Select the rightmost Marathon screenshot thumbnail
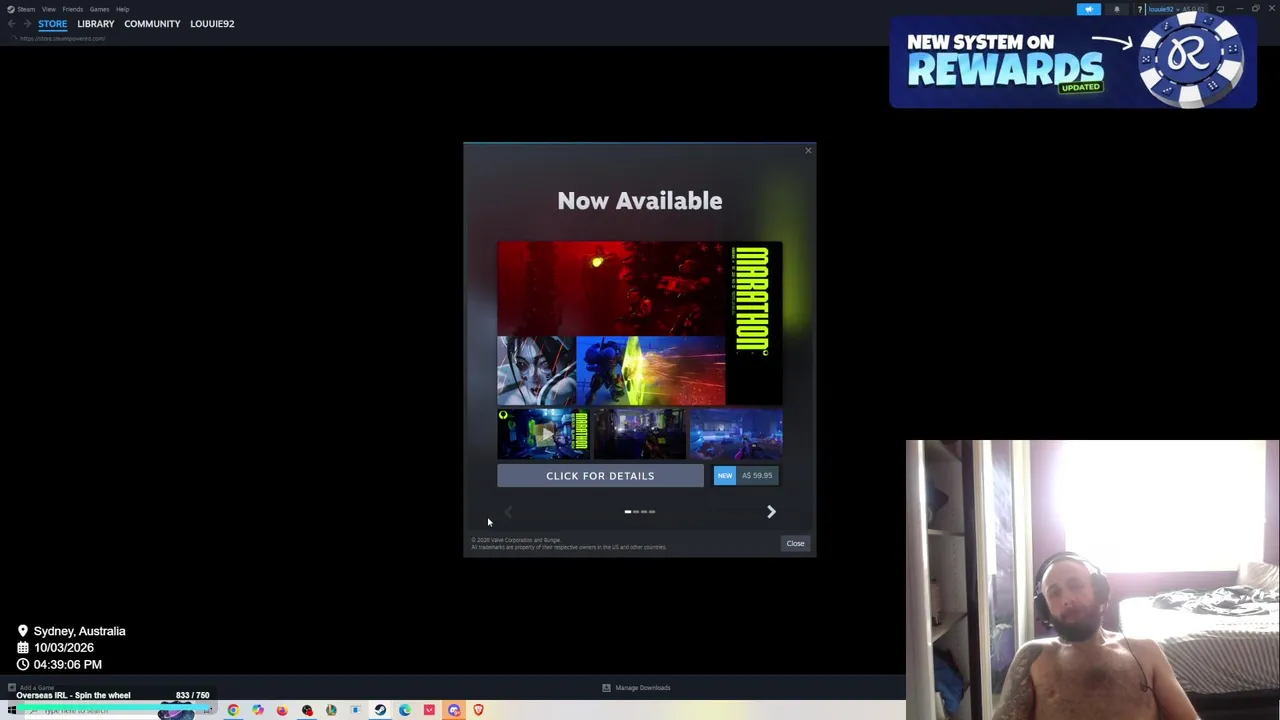 click(737, 434)
